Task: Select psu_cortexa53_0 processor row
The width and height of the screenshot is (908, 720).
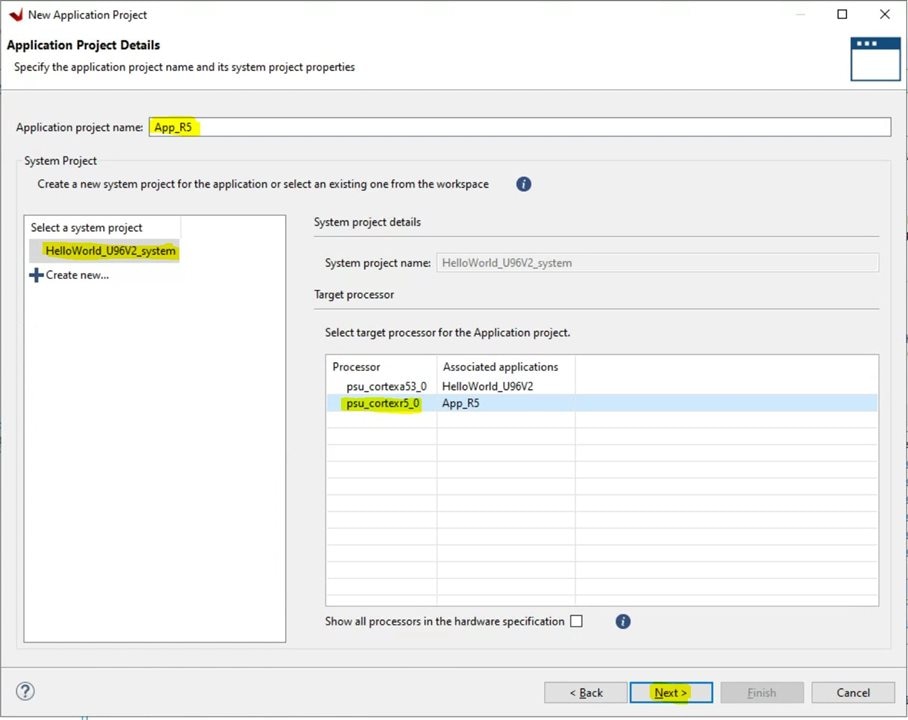Action: pos(379,386)
